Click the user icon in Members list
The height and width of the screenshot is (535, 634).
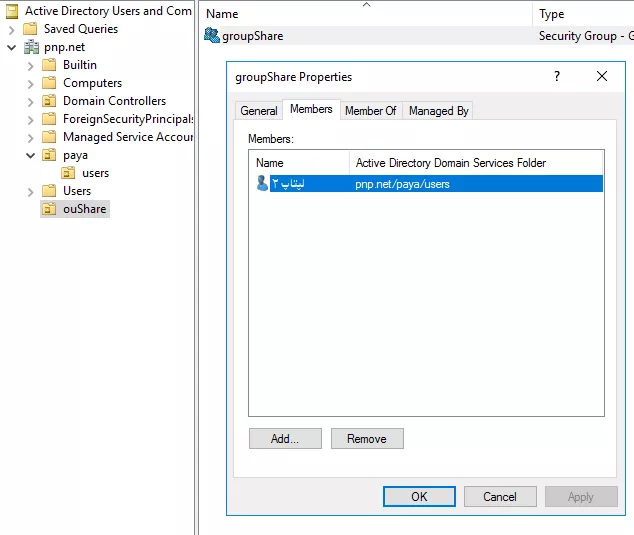tap(262, 184)
